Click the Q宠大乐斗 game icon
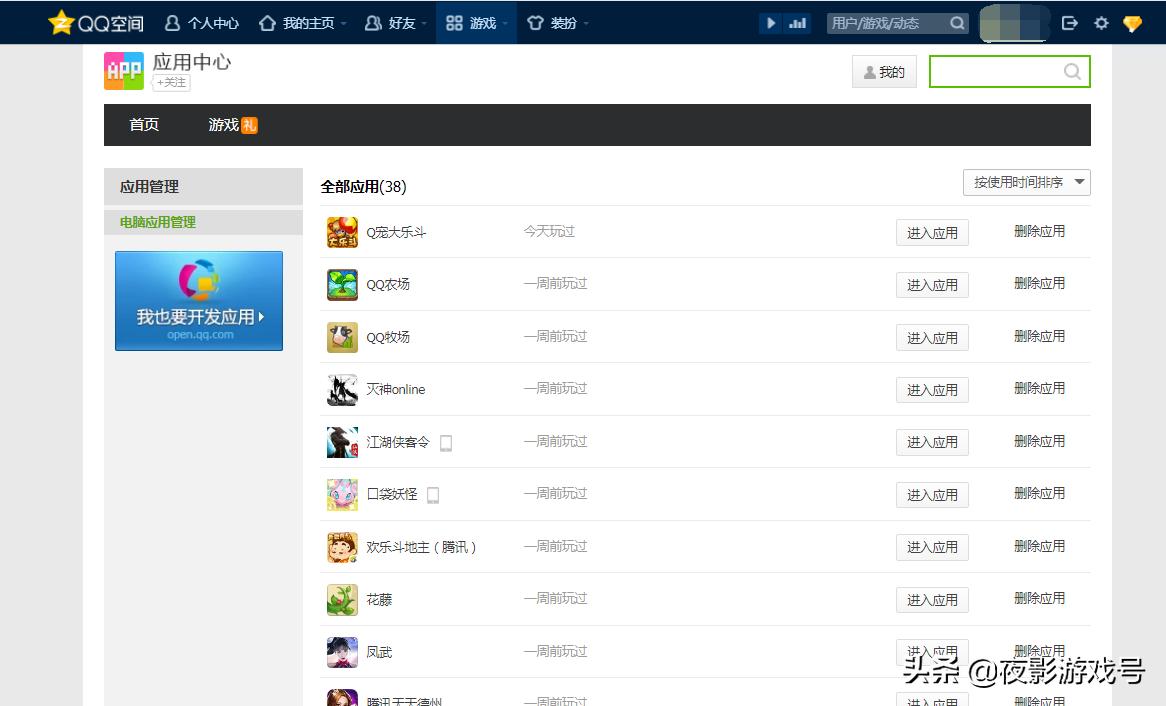Image resolution: width=1166 pixels, height=706 pixels. click(342, 232)
